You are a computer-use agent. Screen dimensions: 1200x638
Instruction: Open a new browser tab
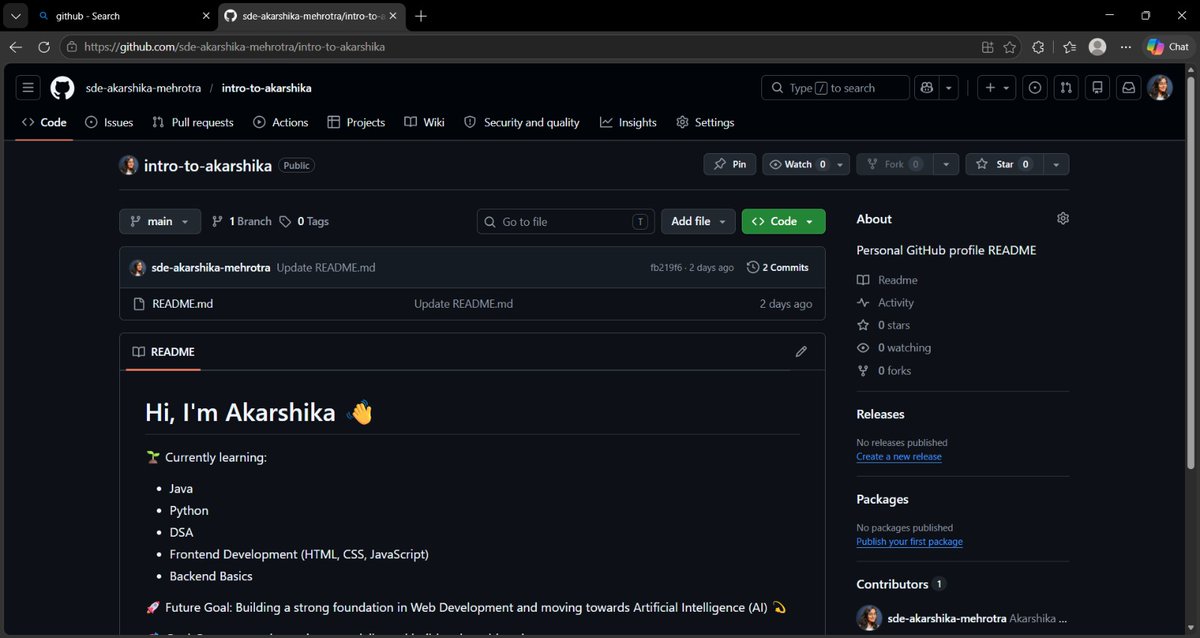tap(421, 16)
